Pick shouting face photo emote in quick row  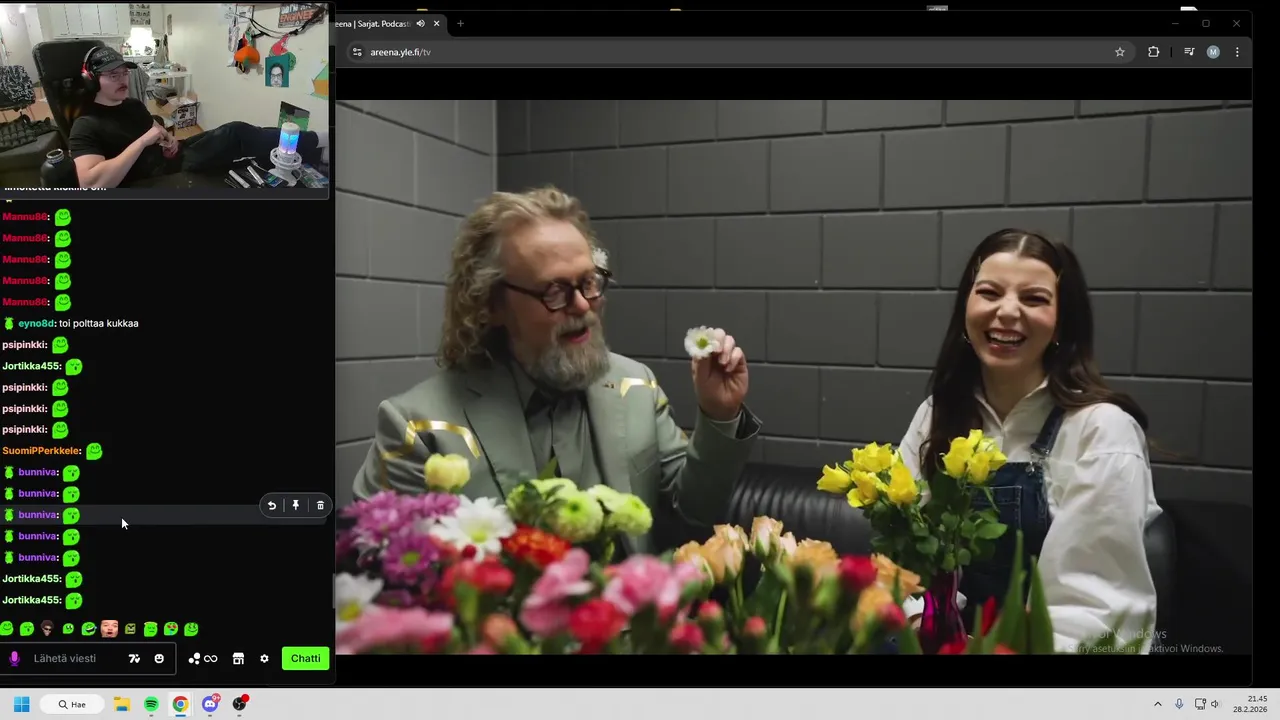click(109, 629)
